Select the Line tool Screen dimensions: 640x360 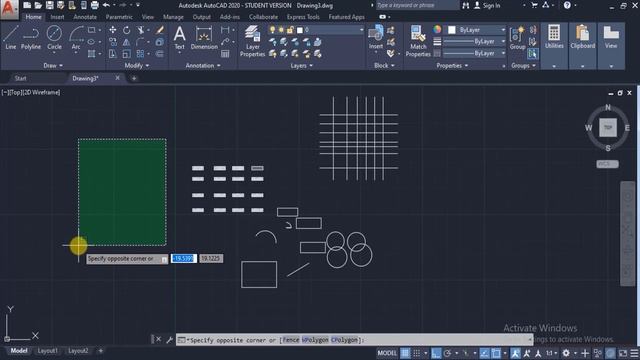[x=11, y=38]
